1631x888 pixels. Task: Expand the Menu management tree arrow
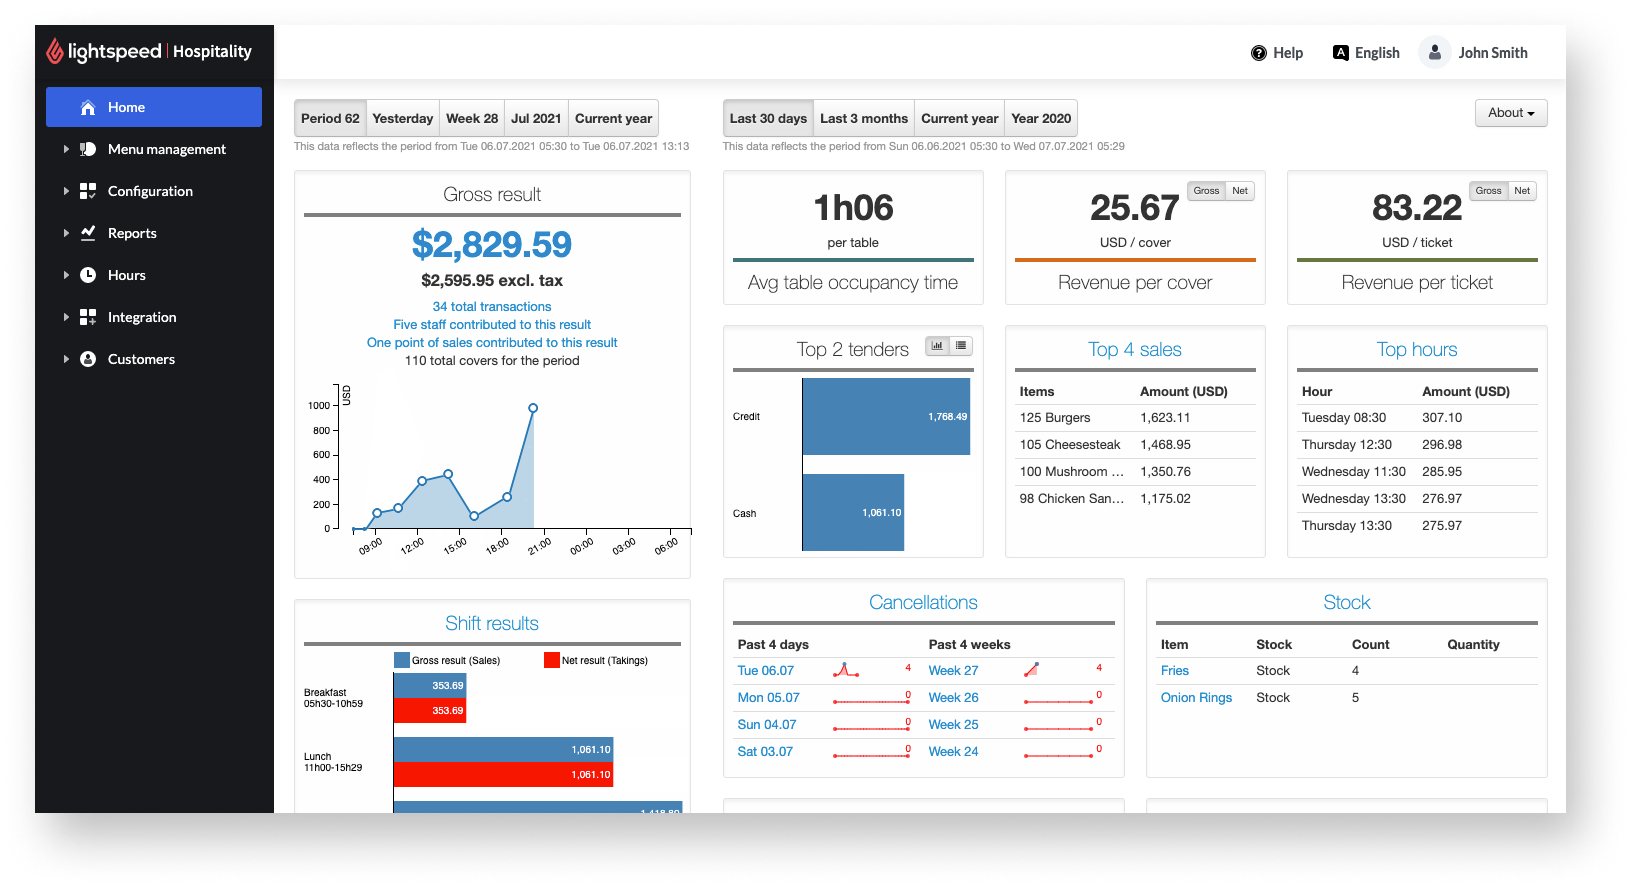[66, 149]
